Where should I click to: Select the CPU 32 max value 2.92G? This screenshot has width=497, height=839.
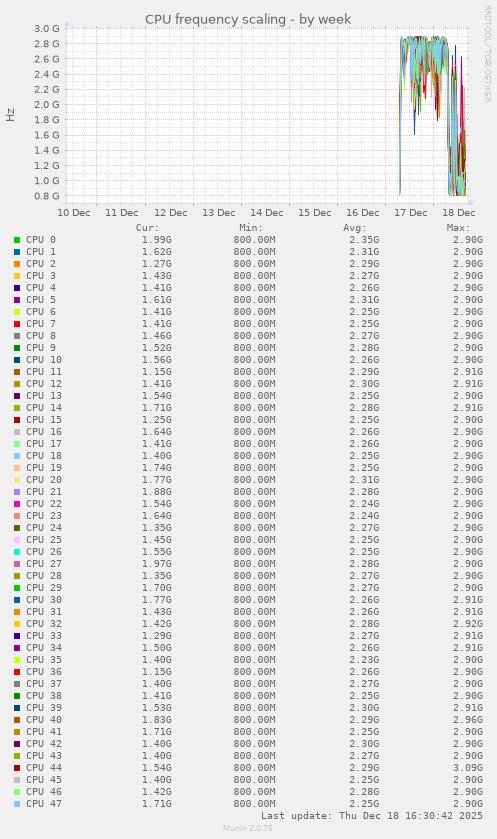coord(468,623)
